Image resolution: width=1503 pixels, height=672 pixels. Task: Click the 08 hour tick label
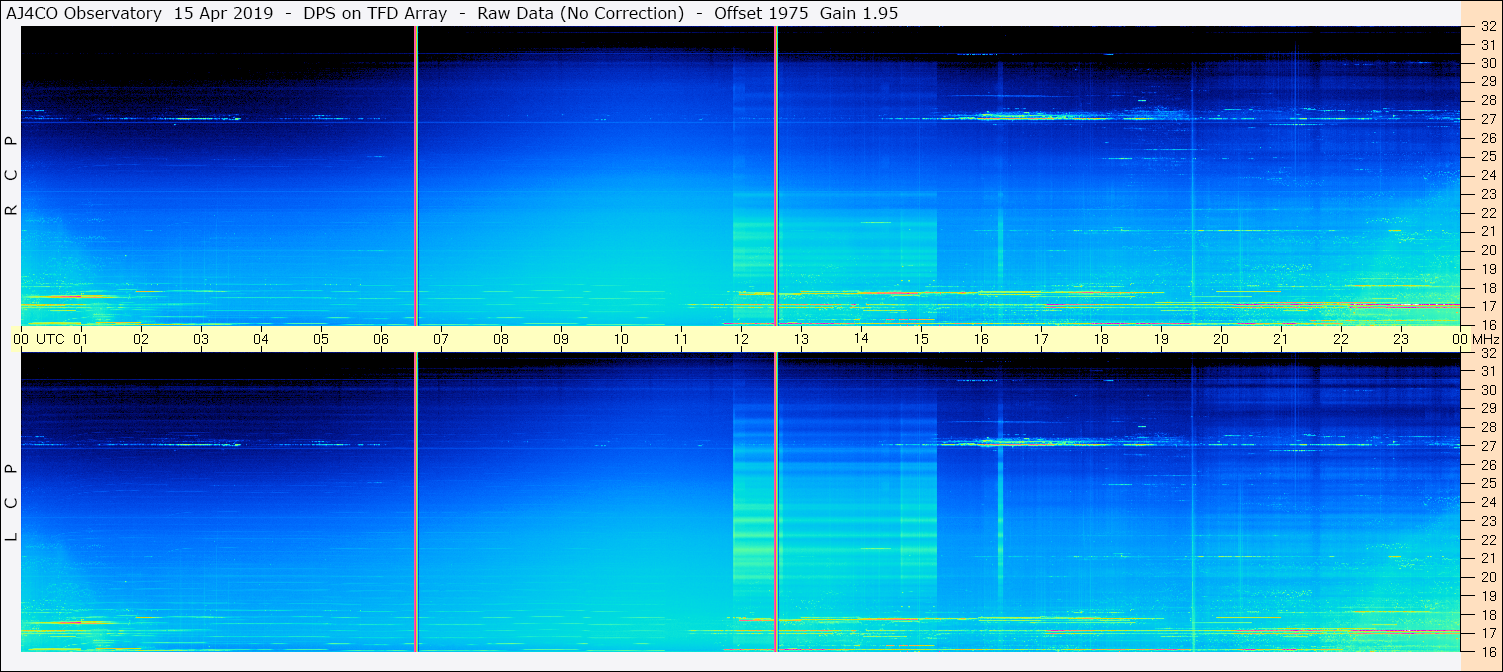tap(501, 339)
